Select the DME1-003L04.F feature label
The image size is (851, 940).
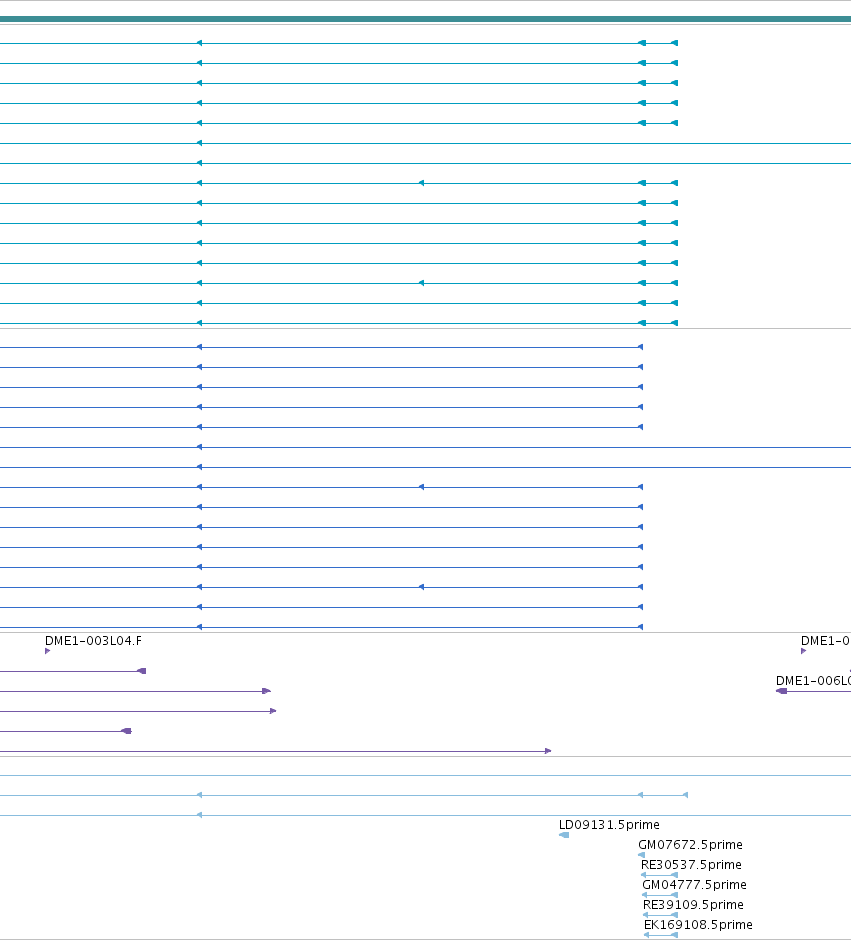click(x=93, y=641)
